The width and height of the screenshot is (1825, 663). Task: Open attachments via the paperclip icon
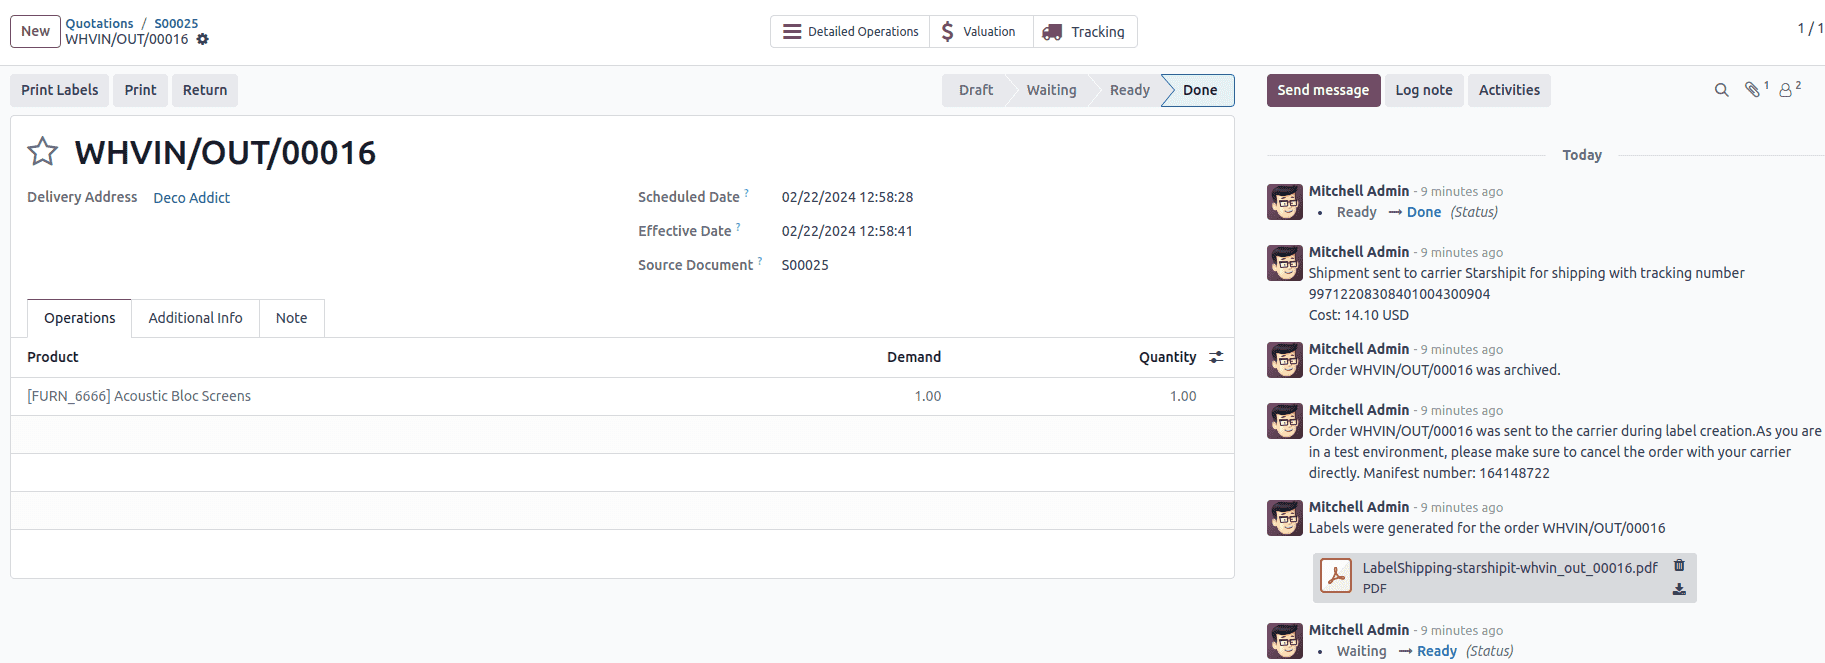[1753, 90]
